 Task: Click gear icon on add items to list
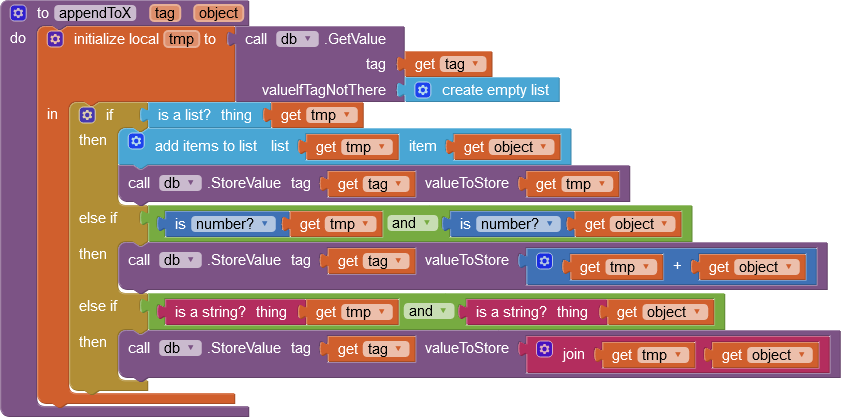136,141
